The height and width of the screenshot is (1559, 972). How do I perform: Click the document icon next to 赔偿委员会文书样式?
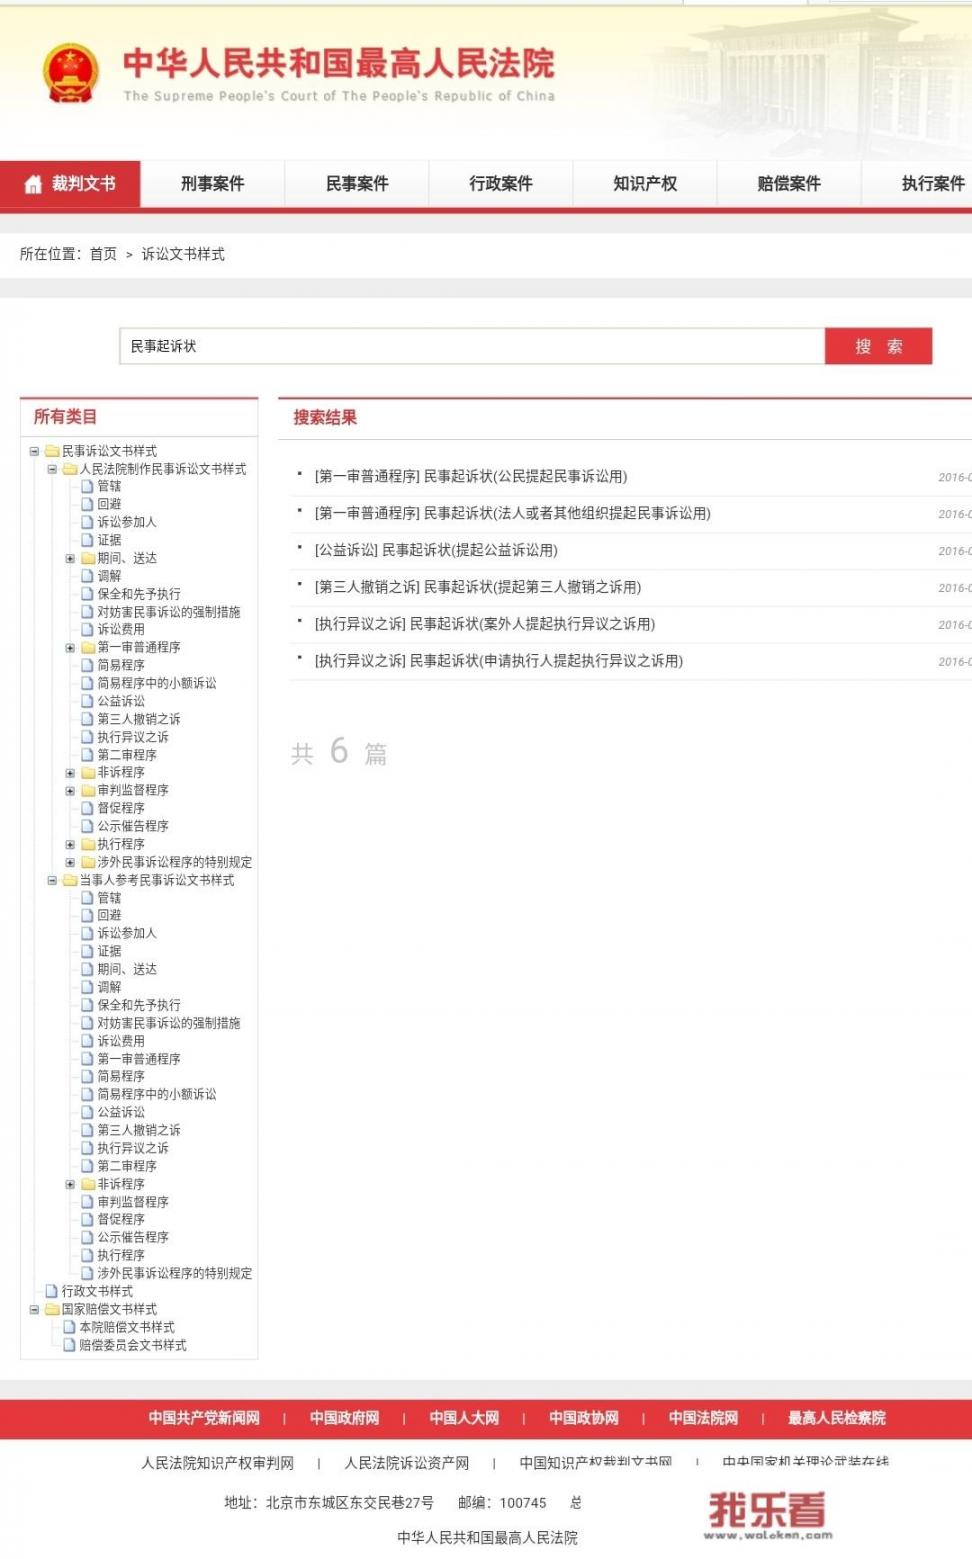[x=70, y=1345]
